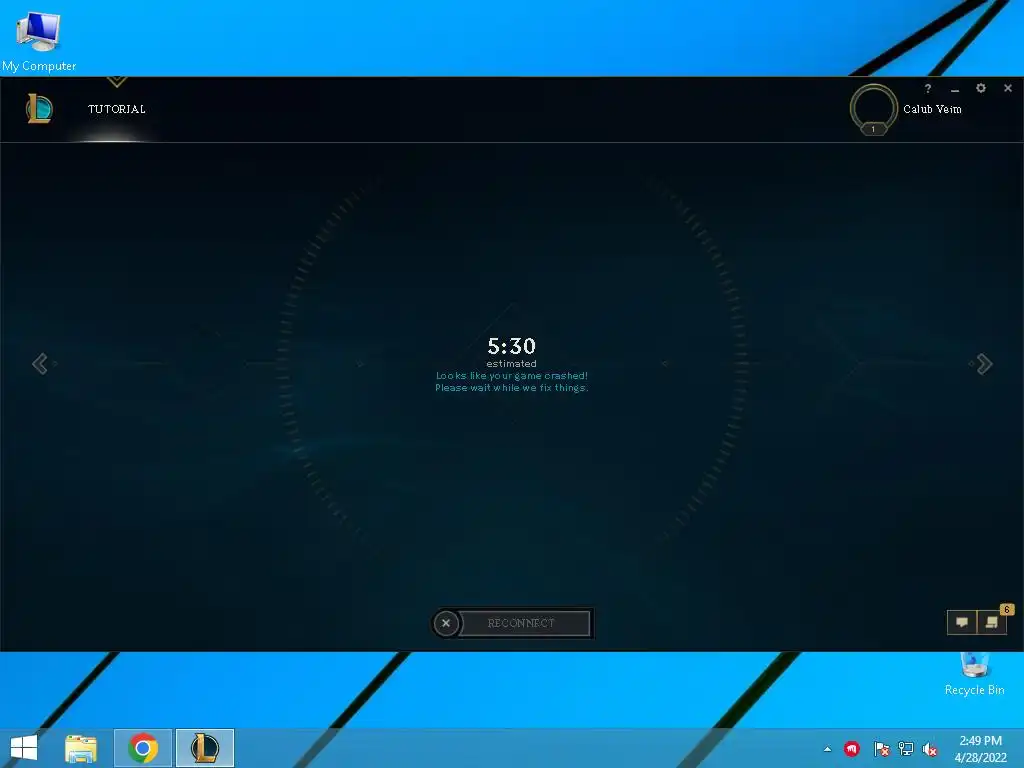
Task: Minimize the League client window
Action: pos(955,89)
